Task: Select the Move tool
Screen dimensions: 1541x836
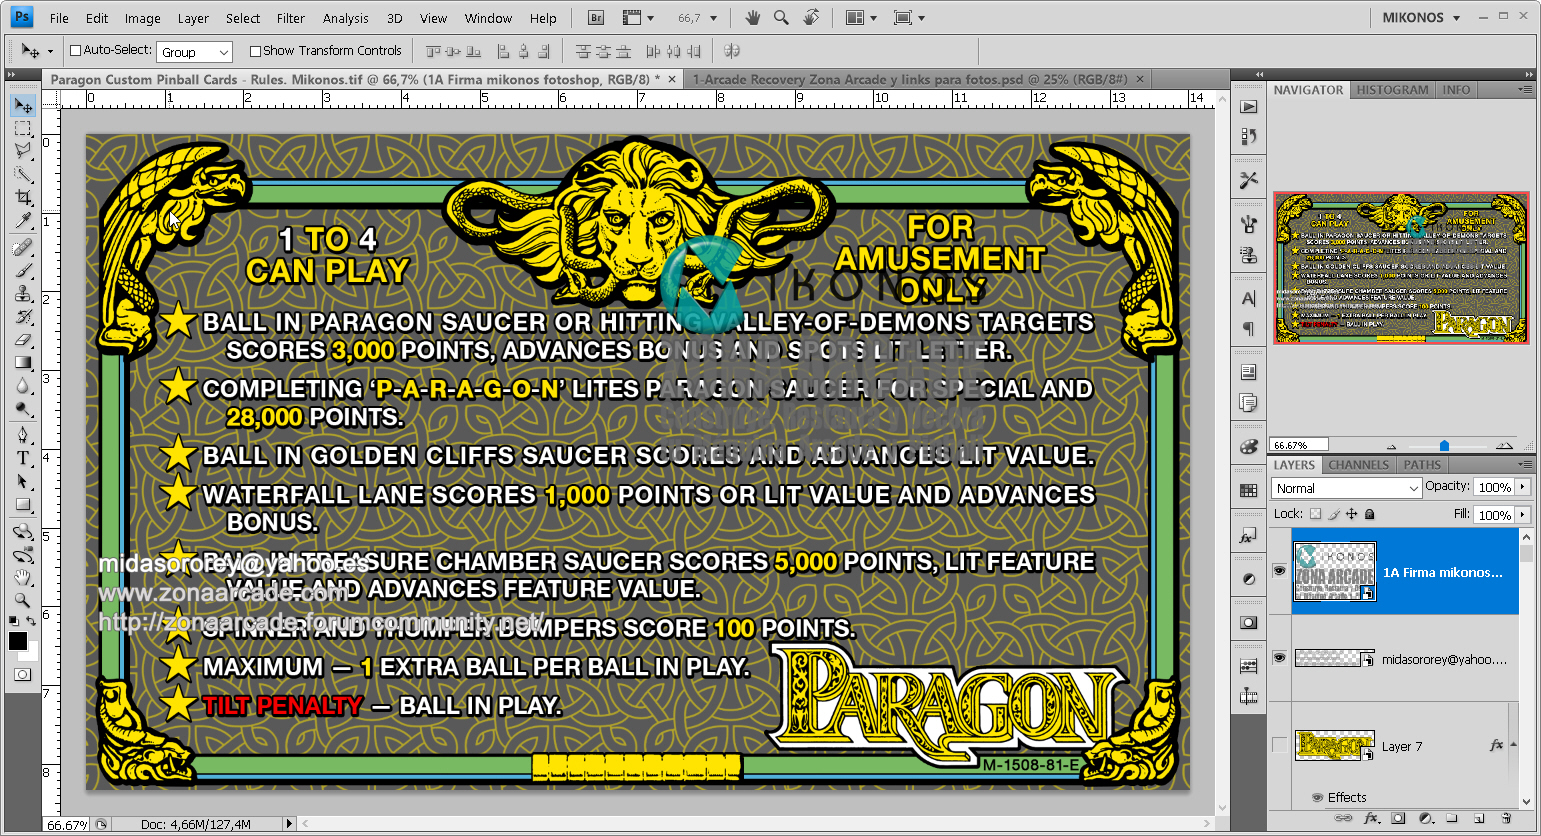Action: [22, 105]
